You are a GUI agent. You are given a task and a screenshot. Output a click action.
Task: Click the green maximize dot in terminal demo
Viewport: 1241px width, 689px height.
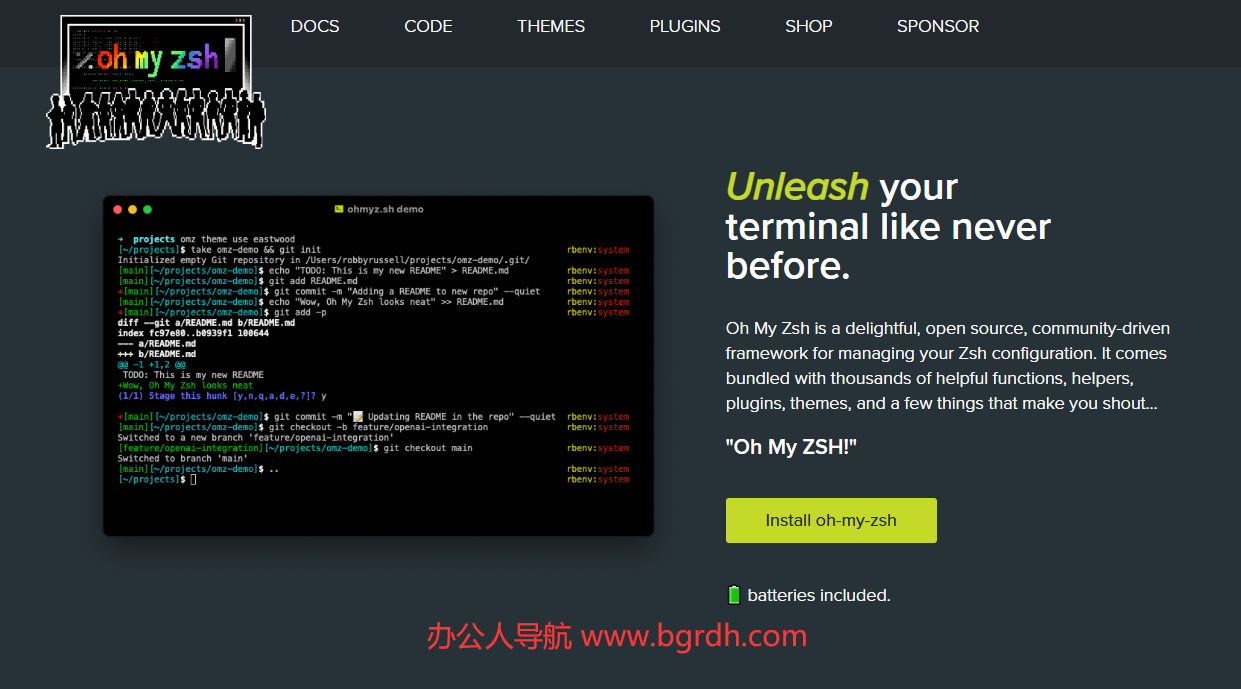pos(147,209)
